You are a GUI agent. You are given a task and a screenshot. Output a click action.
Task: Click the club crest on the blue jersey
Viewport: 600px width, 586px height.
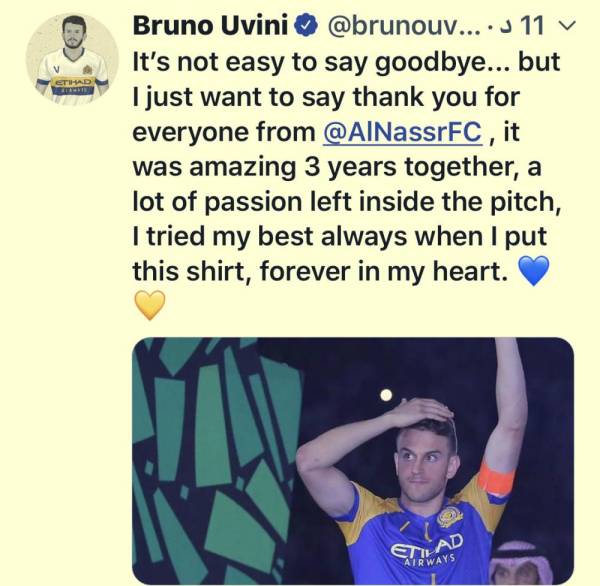click(x=449, y=517)
